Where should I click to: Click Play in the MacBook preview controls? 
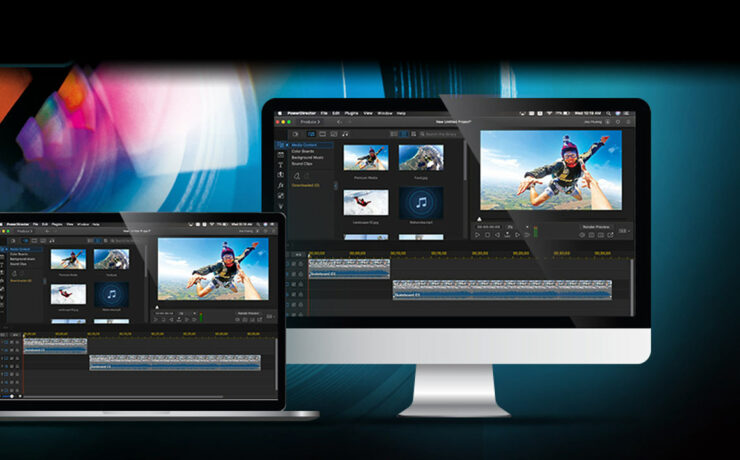(x=155, y=319)
